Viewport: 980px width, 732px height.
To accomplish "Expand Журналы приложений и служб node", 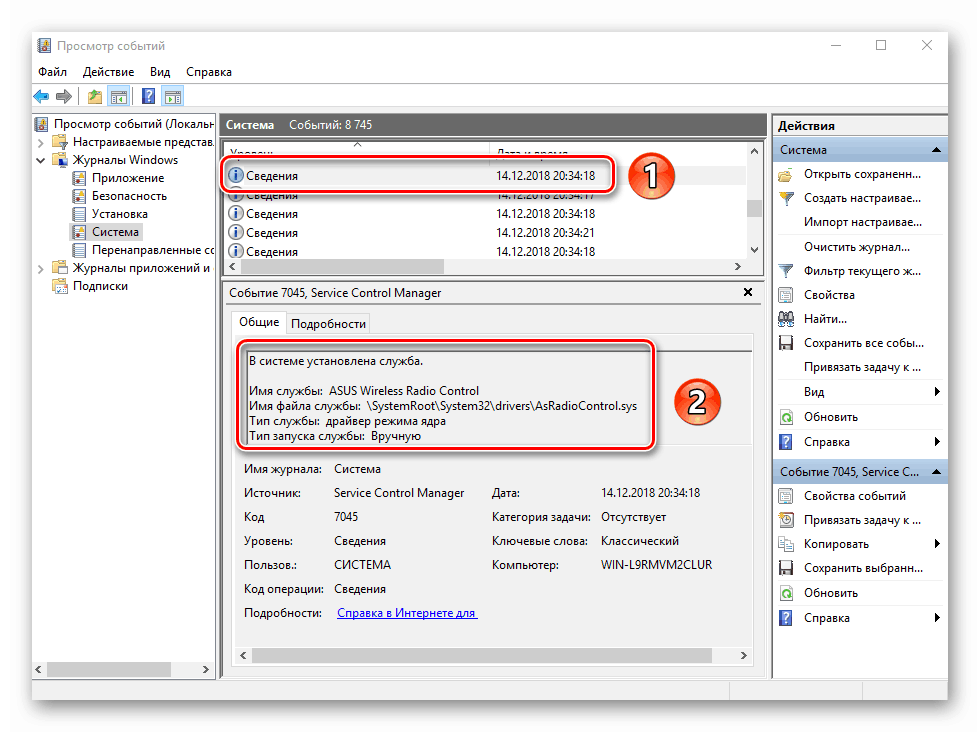I will [41, 268].
